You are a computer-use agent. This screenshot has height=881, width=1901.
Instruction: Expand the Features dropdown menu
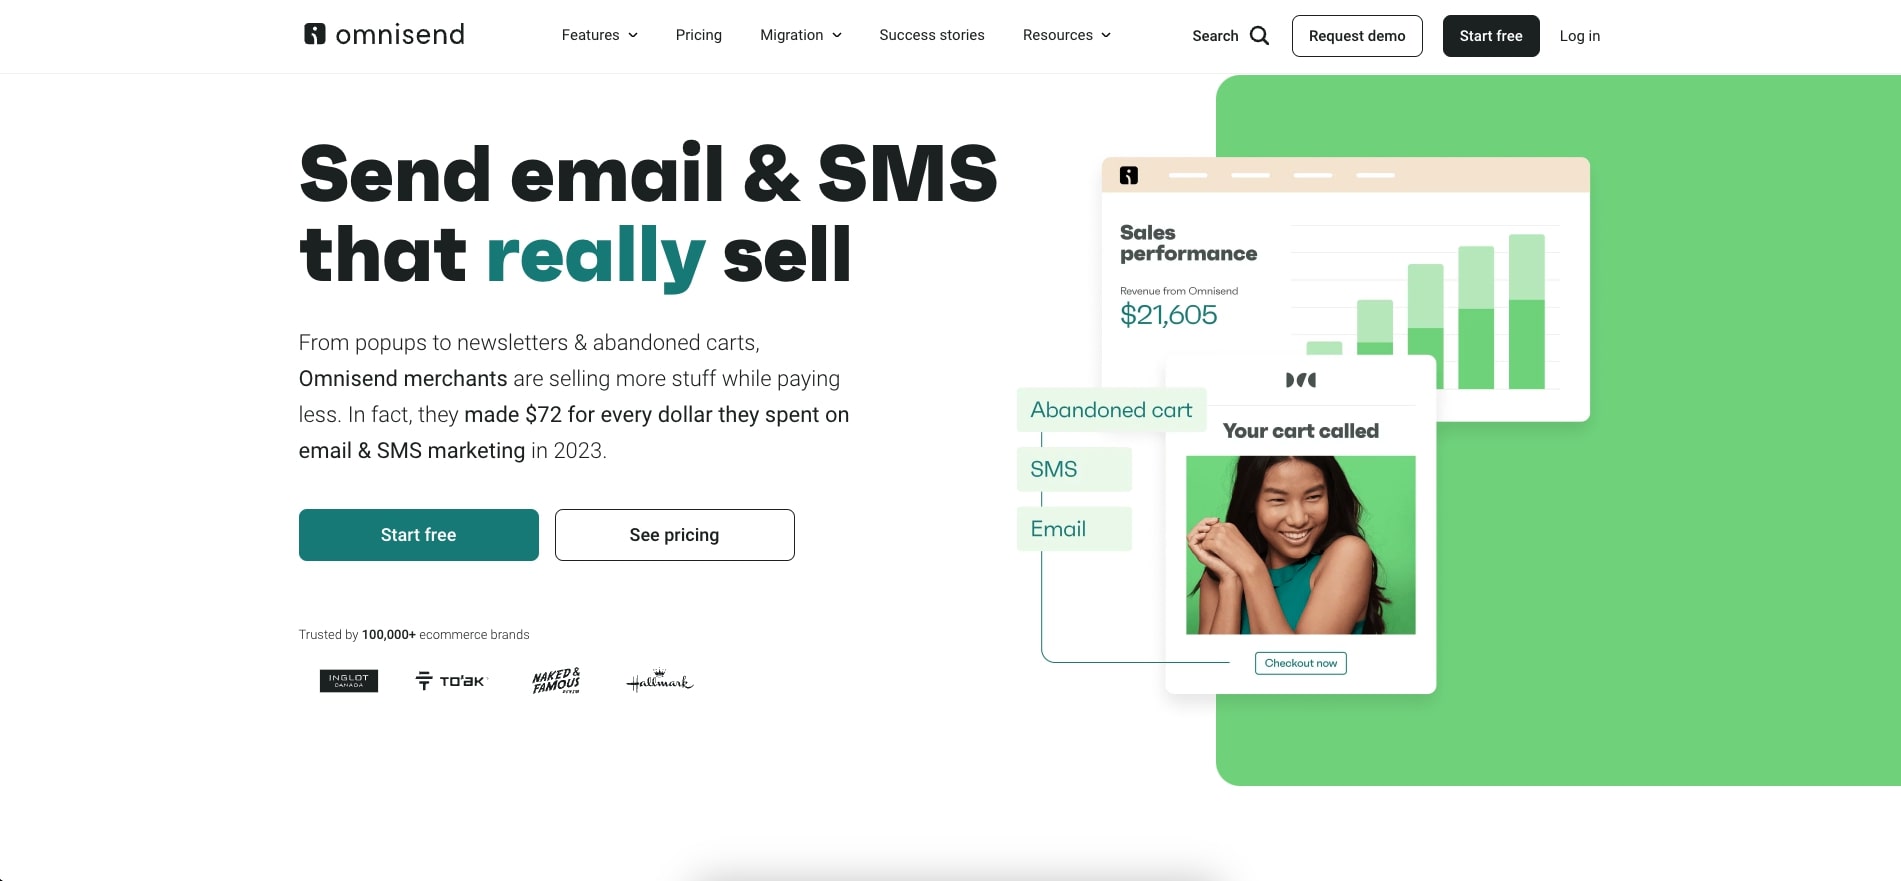click(600, 35)
